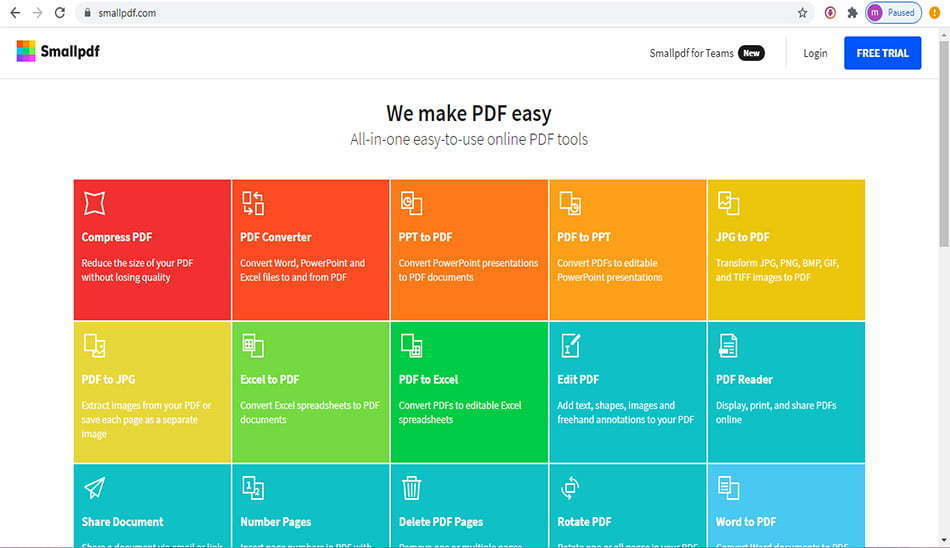The height and width of the screenshot is (548, 950).
Task: Click the orange browser alert icon
Action: tap(935, 13)
